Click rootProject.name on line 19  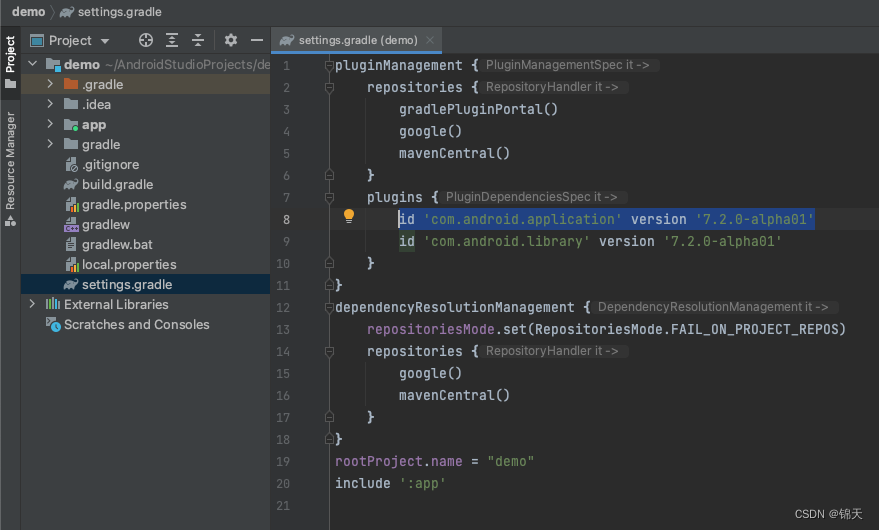(x=399, y=462)
